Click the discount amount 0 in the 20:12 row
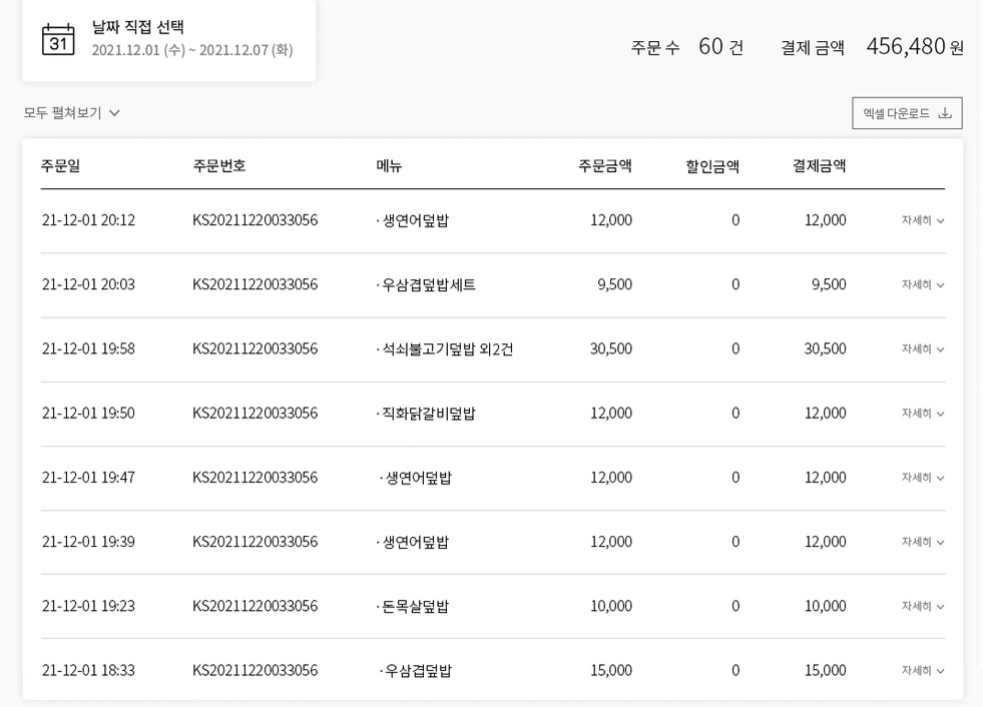983x707 pixels. tap(735, 221)
